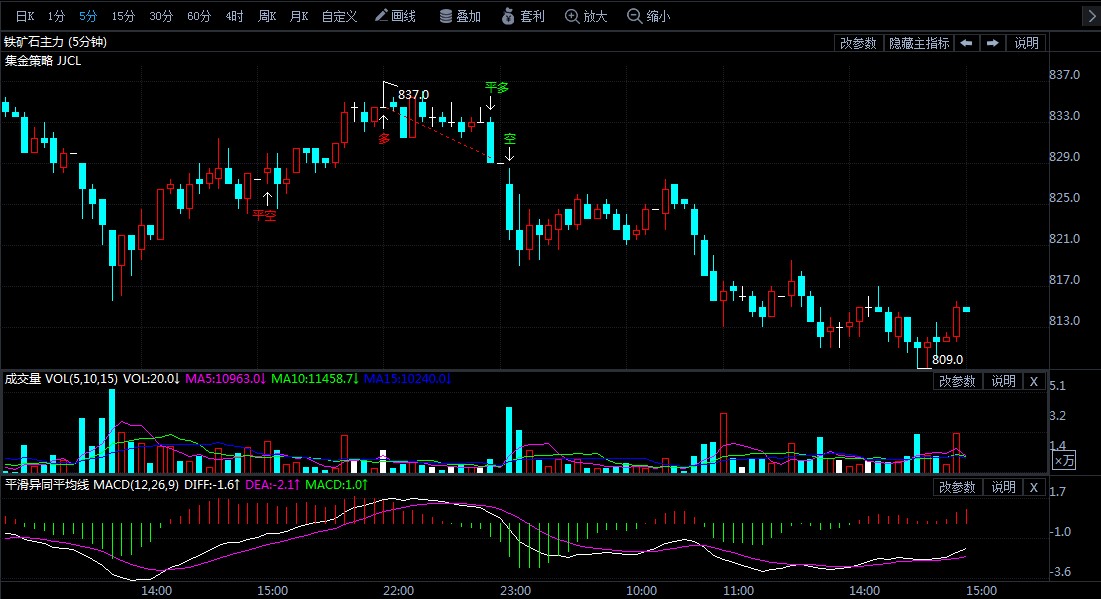Click the MA5:10963.0 volume value
The height and width of the screenshot is (599, 1101).
(x=225, y=379)
